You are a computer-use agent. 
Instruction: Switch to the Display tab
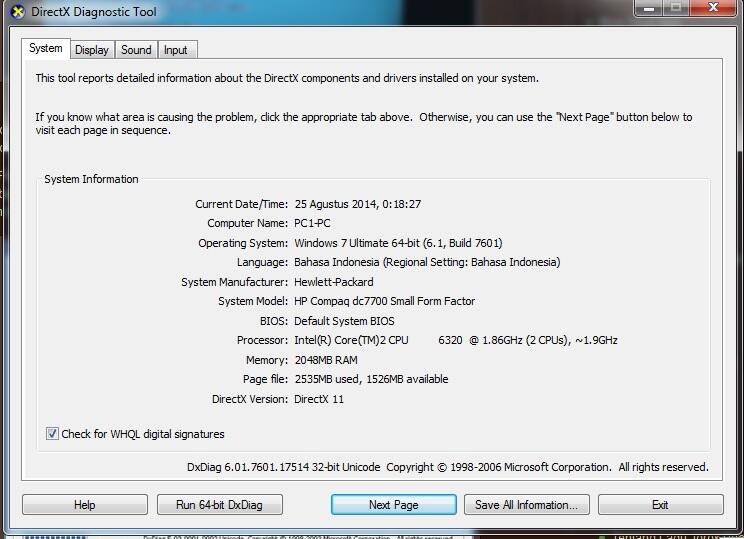(x=92, y=50)
